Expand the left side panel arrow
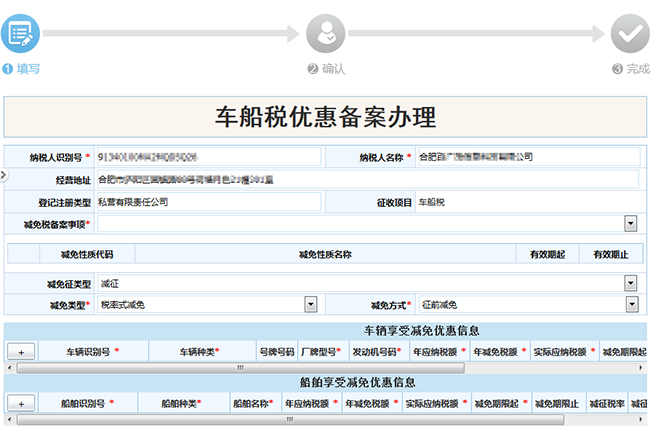 pos(3,175)
